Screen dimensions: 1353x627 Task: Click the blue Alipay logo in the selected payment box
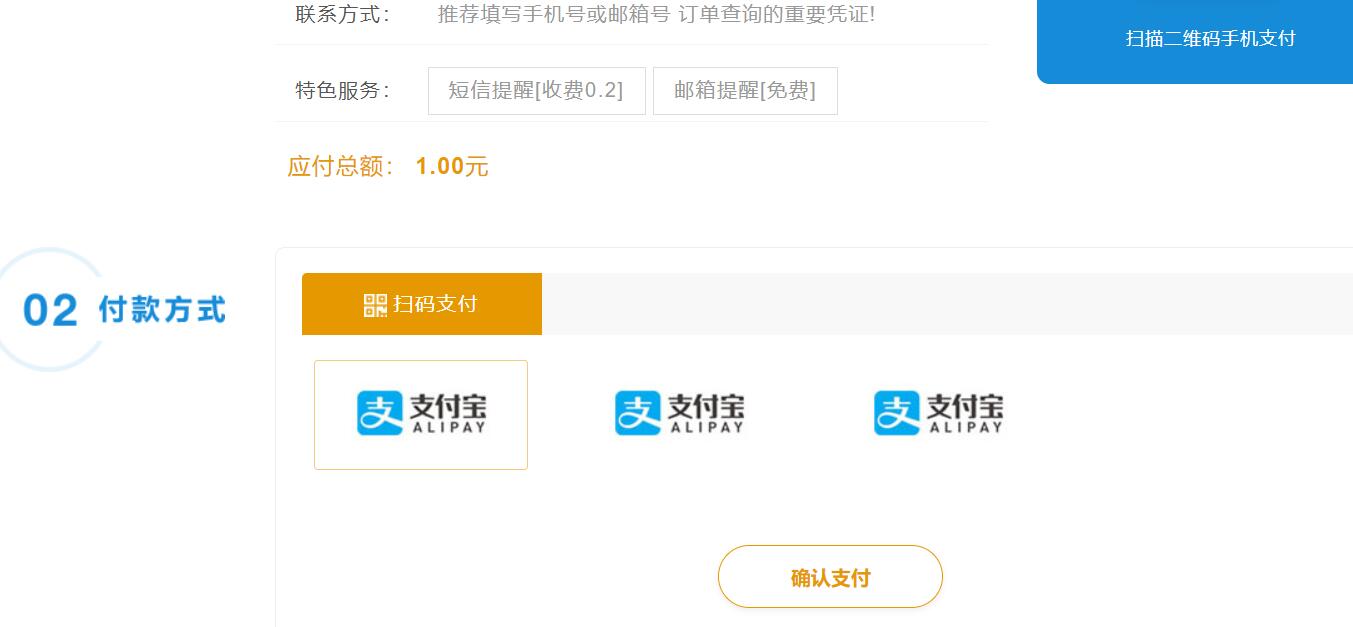tap(380, 414)
